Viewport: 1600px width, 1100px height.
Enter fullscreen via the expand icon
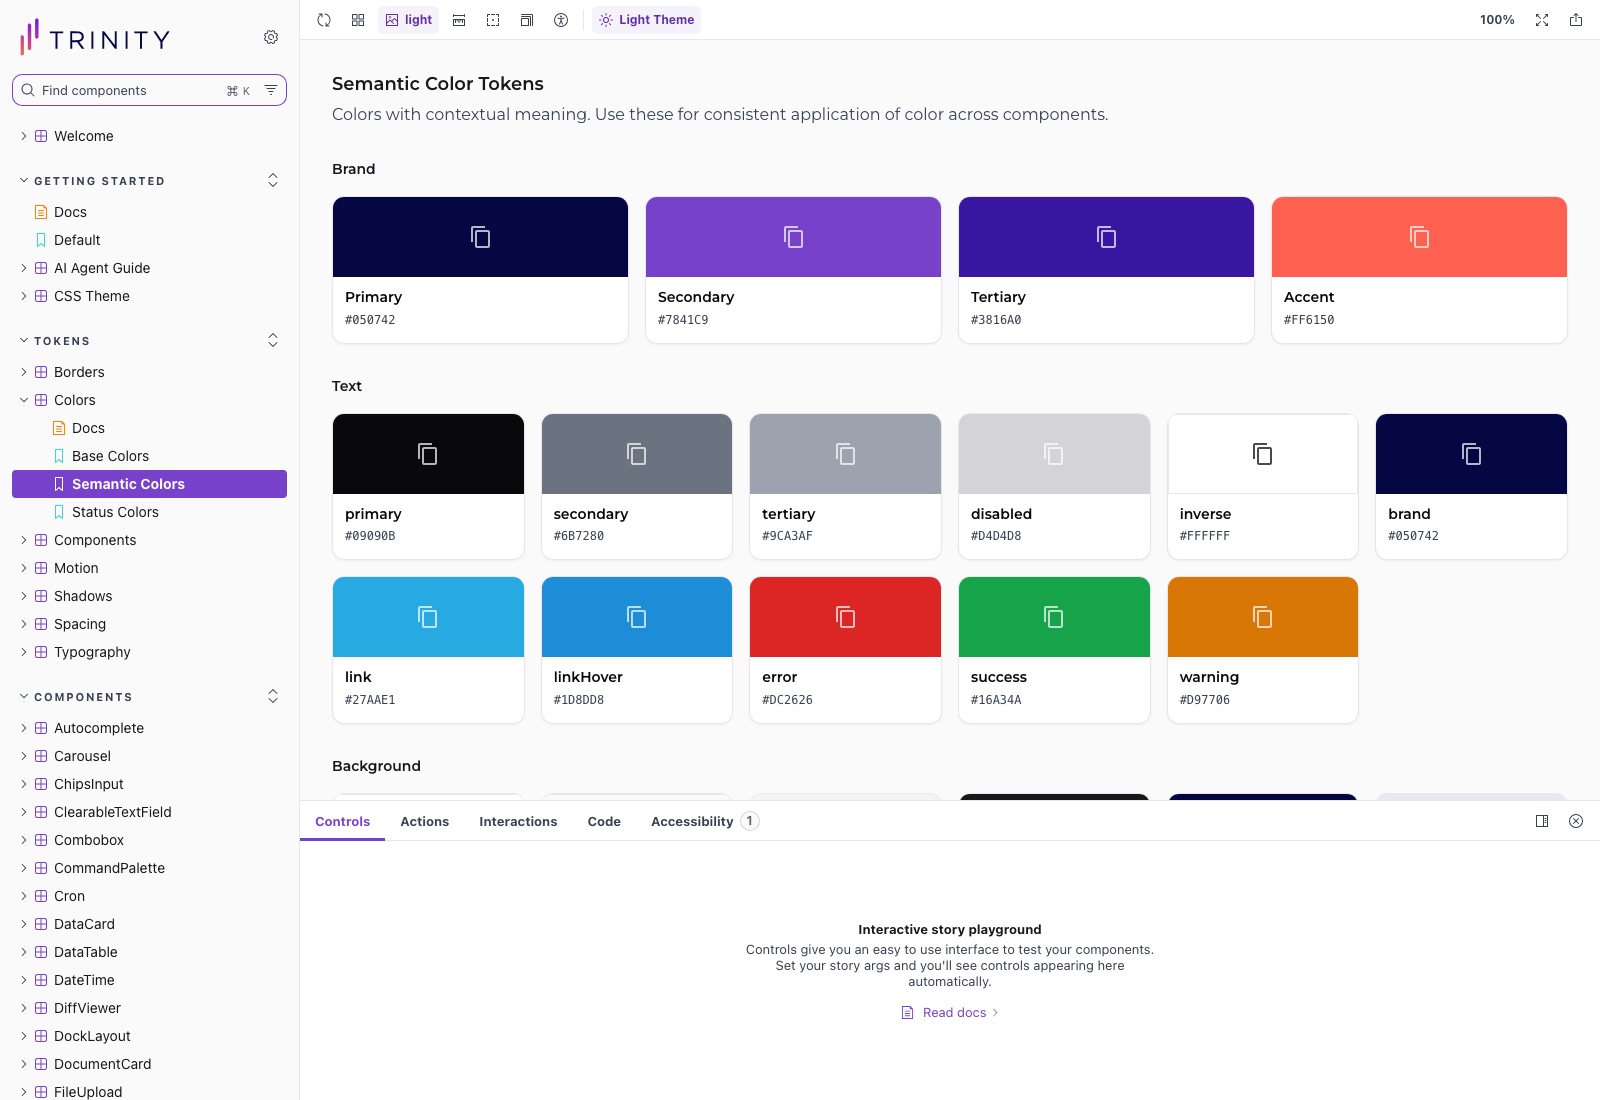coord(1542,20)
